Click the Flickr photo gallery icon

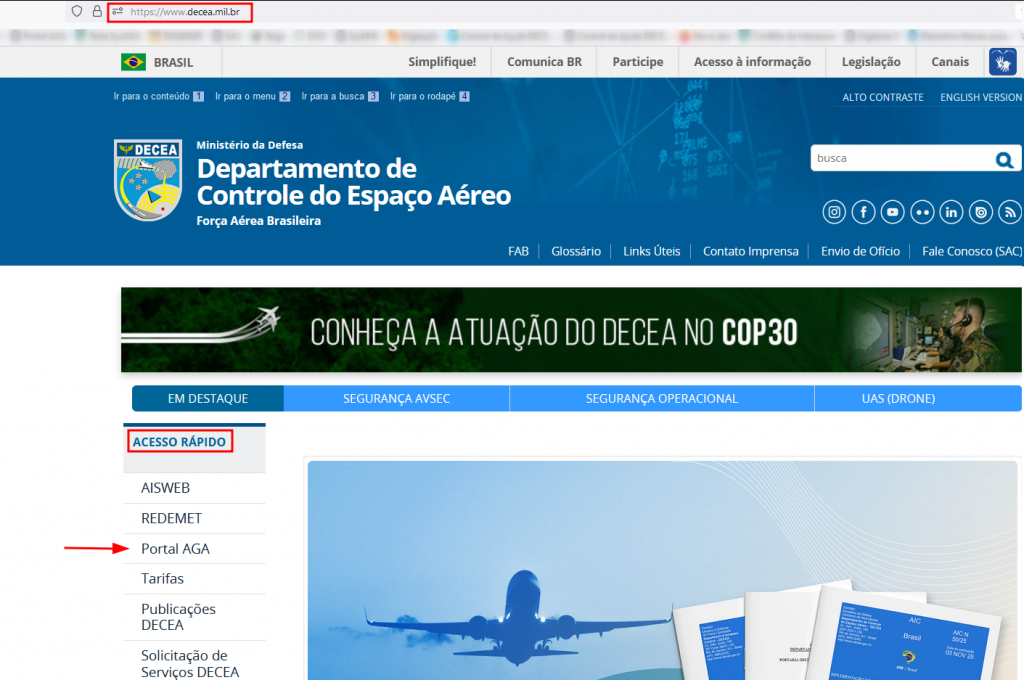pos(921,212)
